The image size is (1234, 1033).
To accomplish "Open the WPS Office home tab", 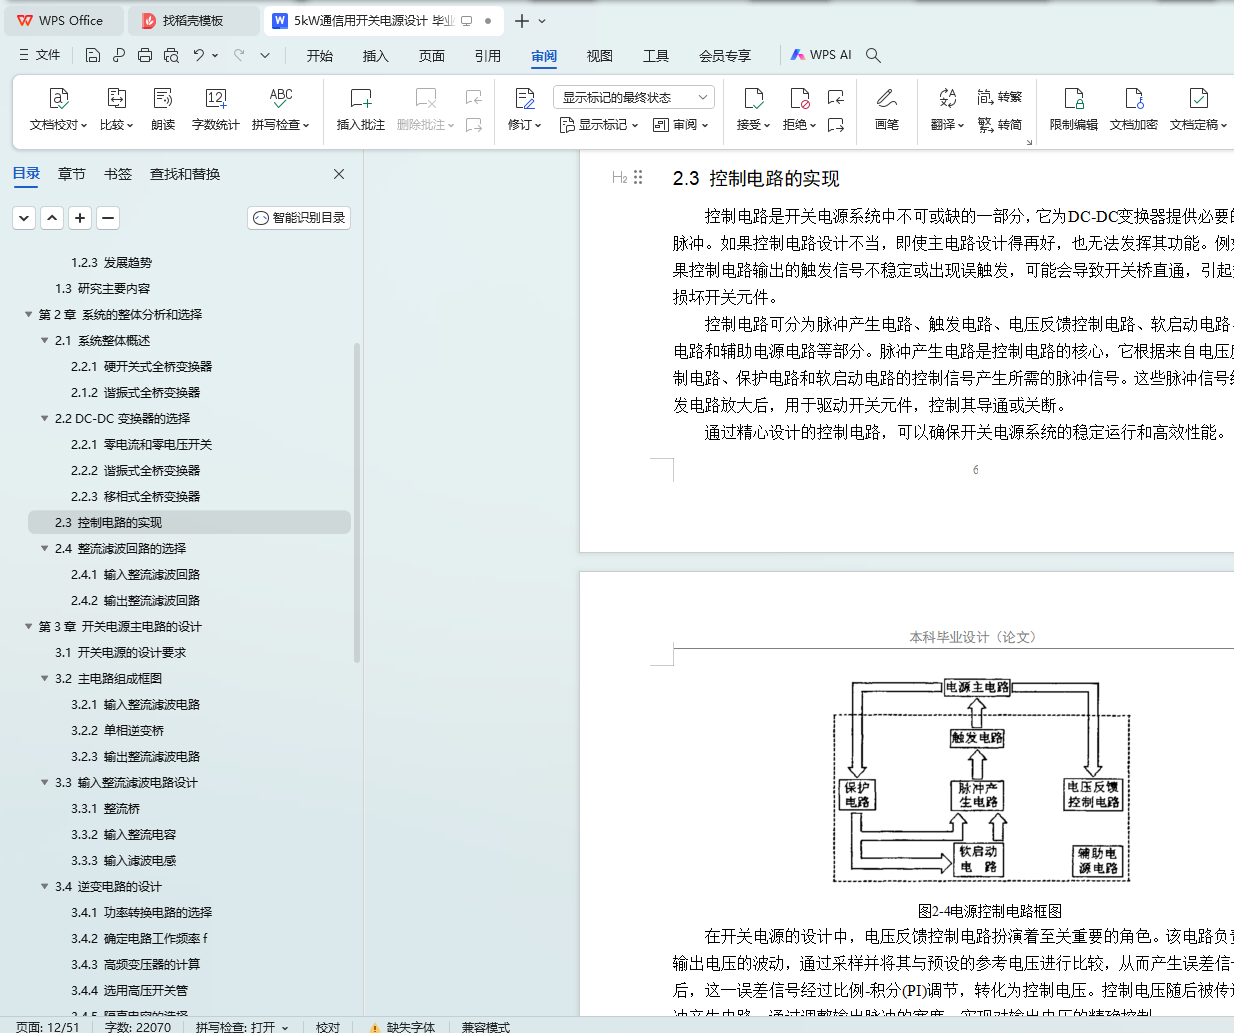I will 62,20.
